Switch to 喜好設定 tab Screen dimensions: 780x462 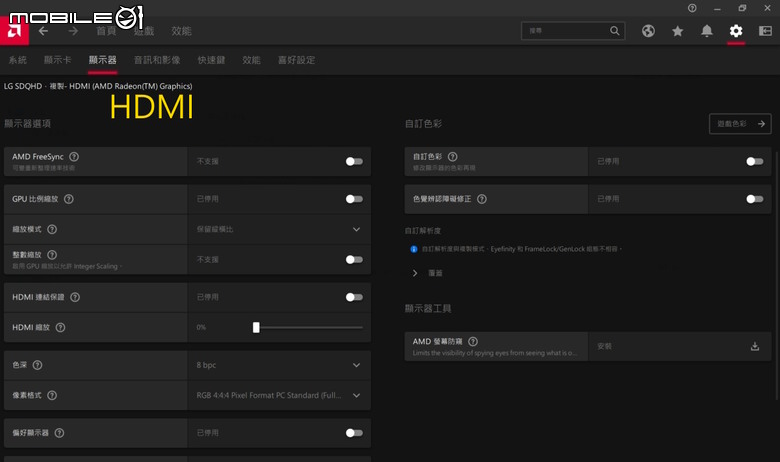coord(296,60)
